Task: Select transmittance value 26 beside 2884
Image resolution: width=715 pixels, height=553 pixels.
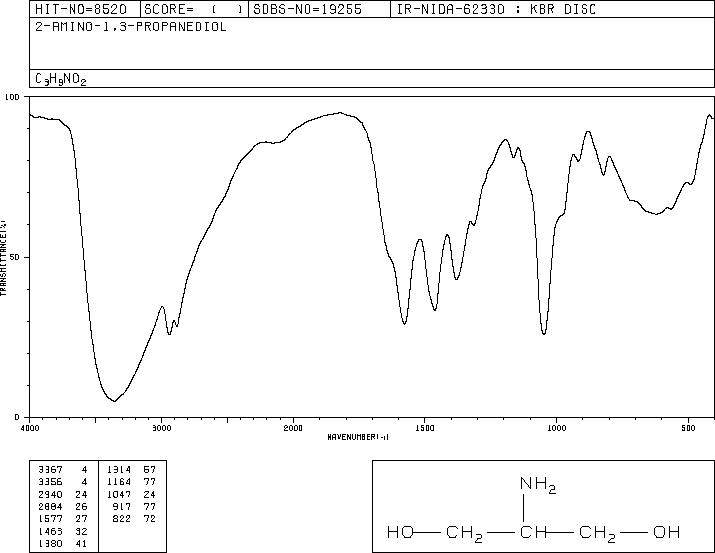Action: click(x=81, y=506)
